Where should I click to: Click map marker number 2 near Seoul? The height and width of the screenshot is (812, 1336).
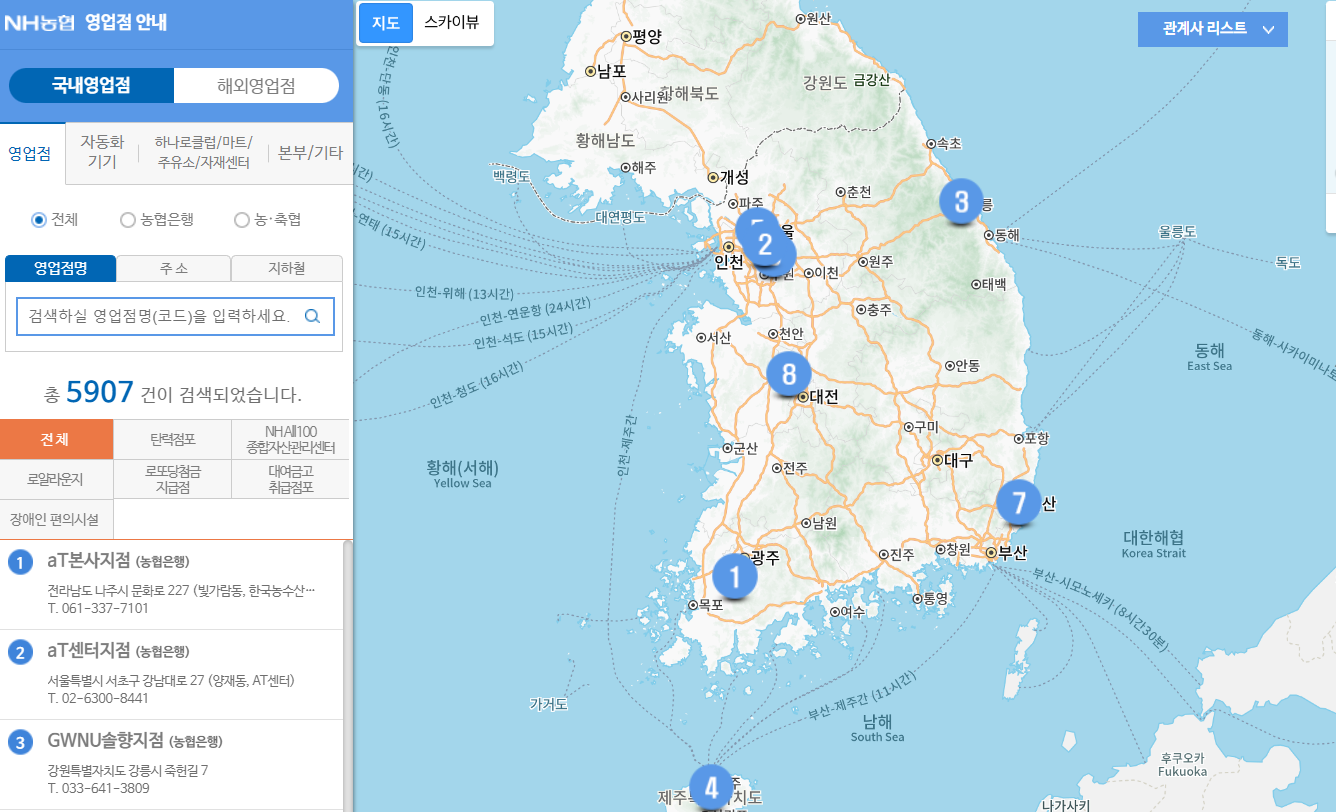(x=766, y=245)
